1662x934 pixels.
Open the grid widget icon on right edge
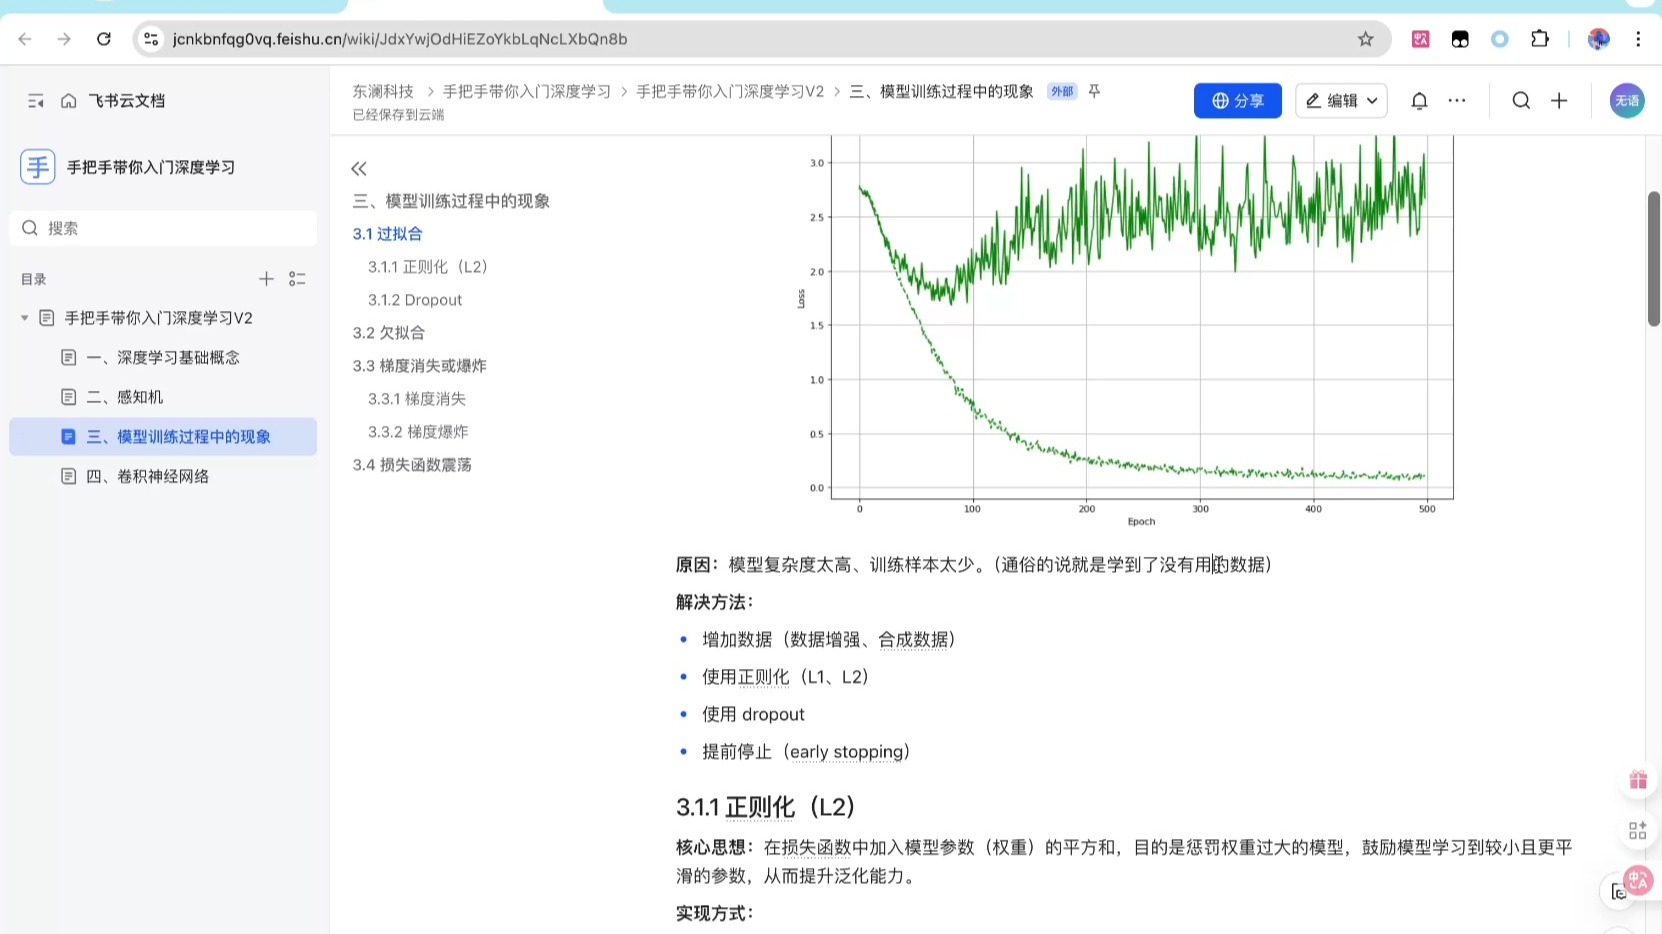coord(1638,830)
